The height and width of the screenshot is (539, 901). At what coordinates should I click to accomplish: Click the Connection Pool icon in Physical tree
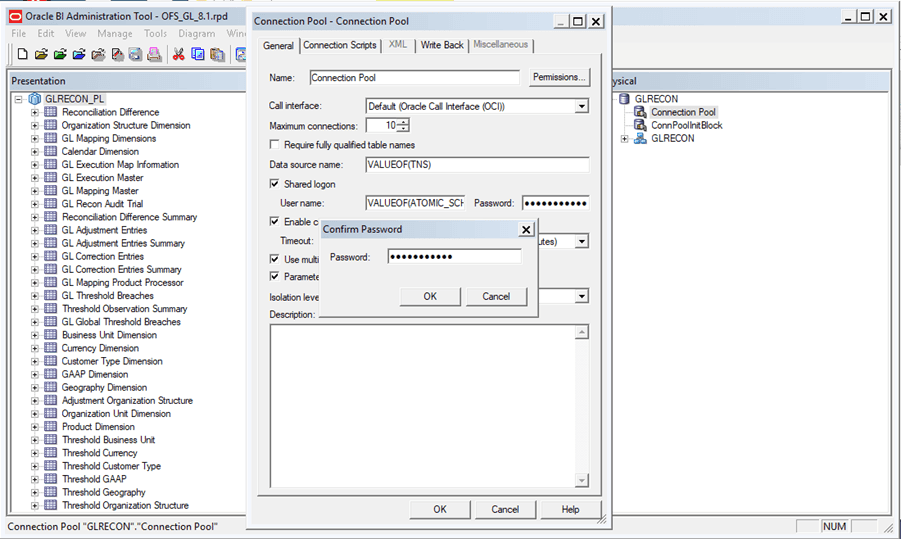pyautogui.click(x=640, y=111)
